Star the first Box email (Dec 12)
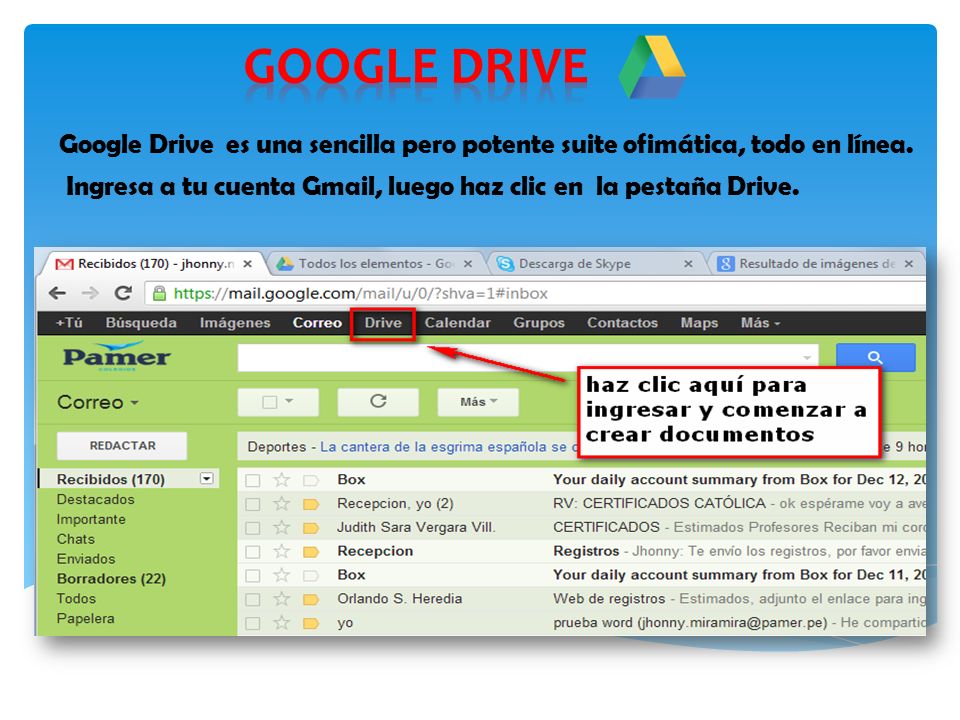Viewport: 960px width, 720px height. (282, 479)
